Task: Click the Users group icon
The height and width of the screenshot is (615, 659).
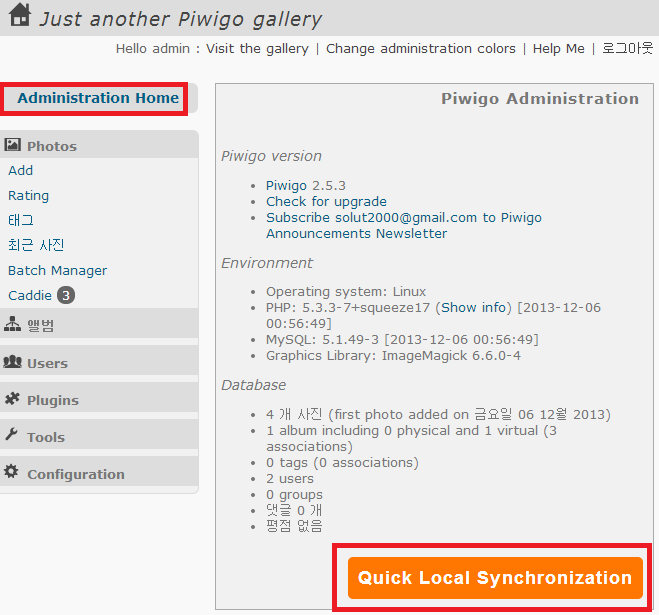Action: pos(13,362)
